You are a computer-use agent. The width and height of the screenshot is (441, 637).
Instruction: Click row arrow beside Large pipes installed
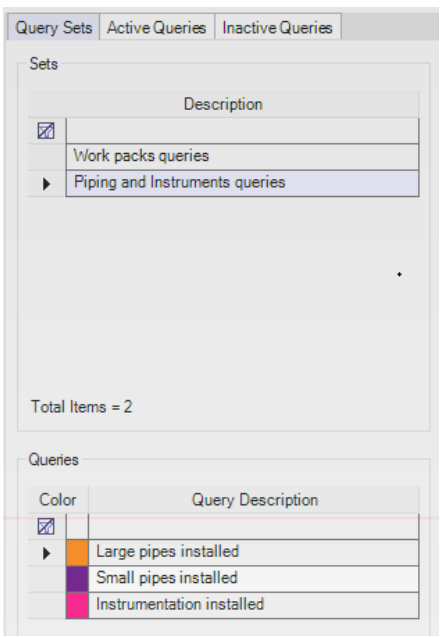46,553
